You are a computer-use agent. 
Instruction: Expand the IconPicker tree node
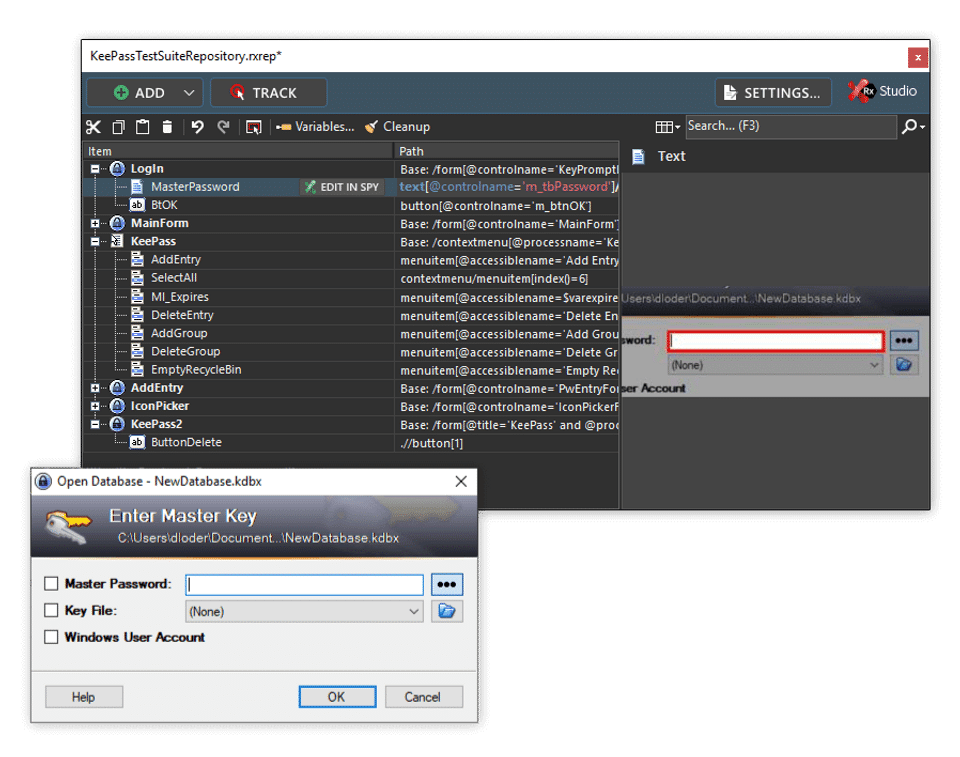[x=95, y=406]
